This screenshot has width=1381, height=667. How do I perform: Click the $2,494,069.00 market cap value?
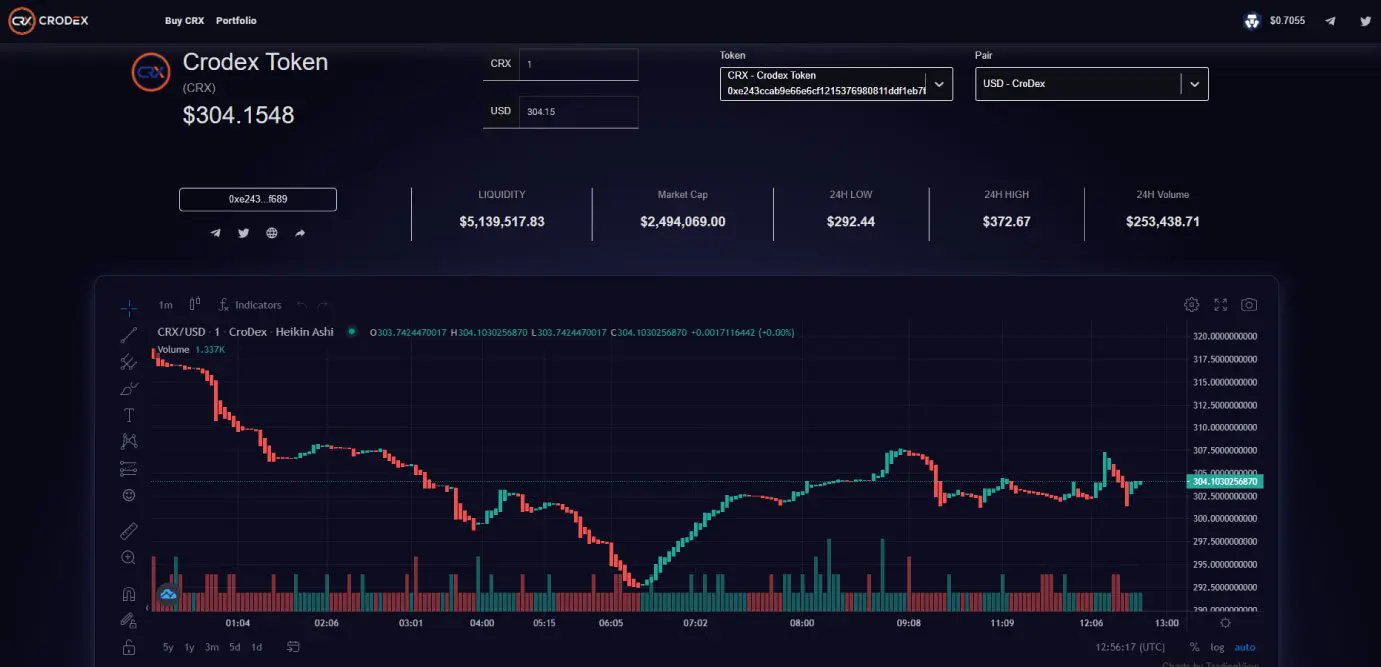click(x=683, y=222)
